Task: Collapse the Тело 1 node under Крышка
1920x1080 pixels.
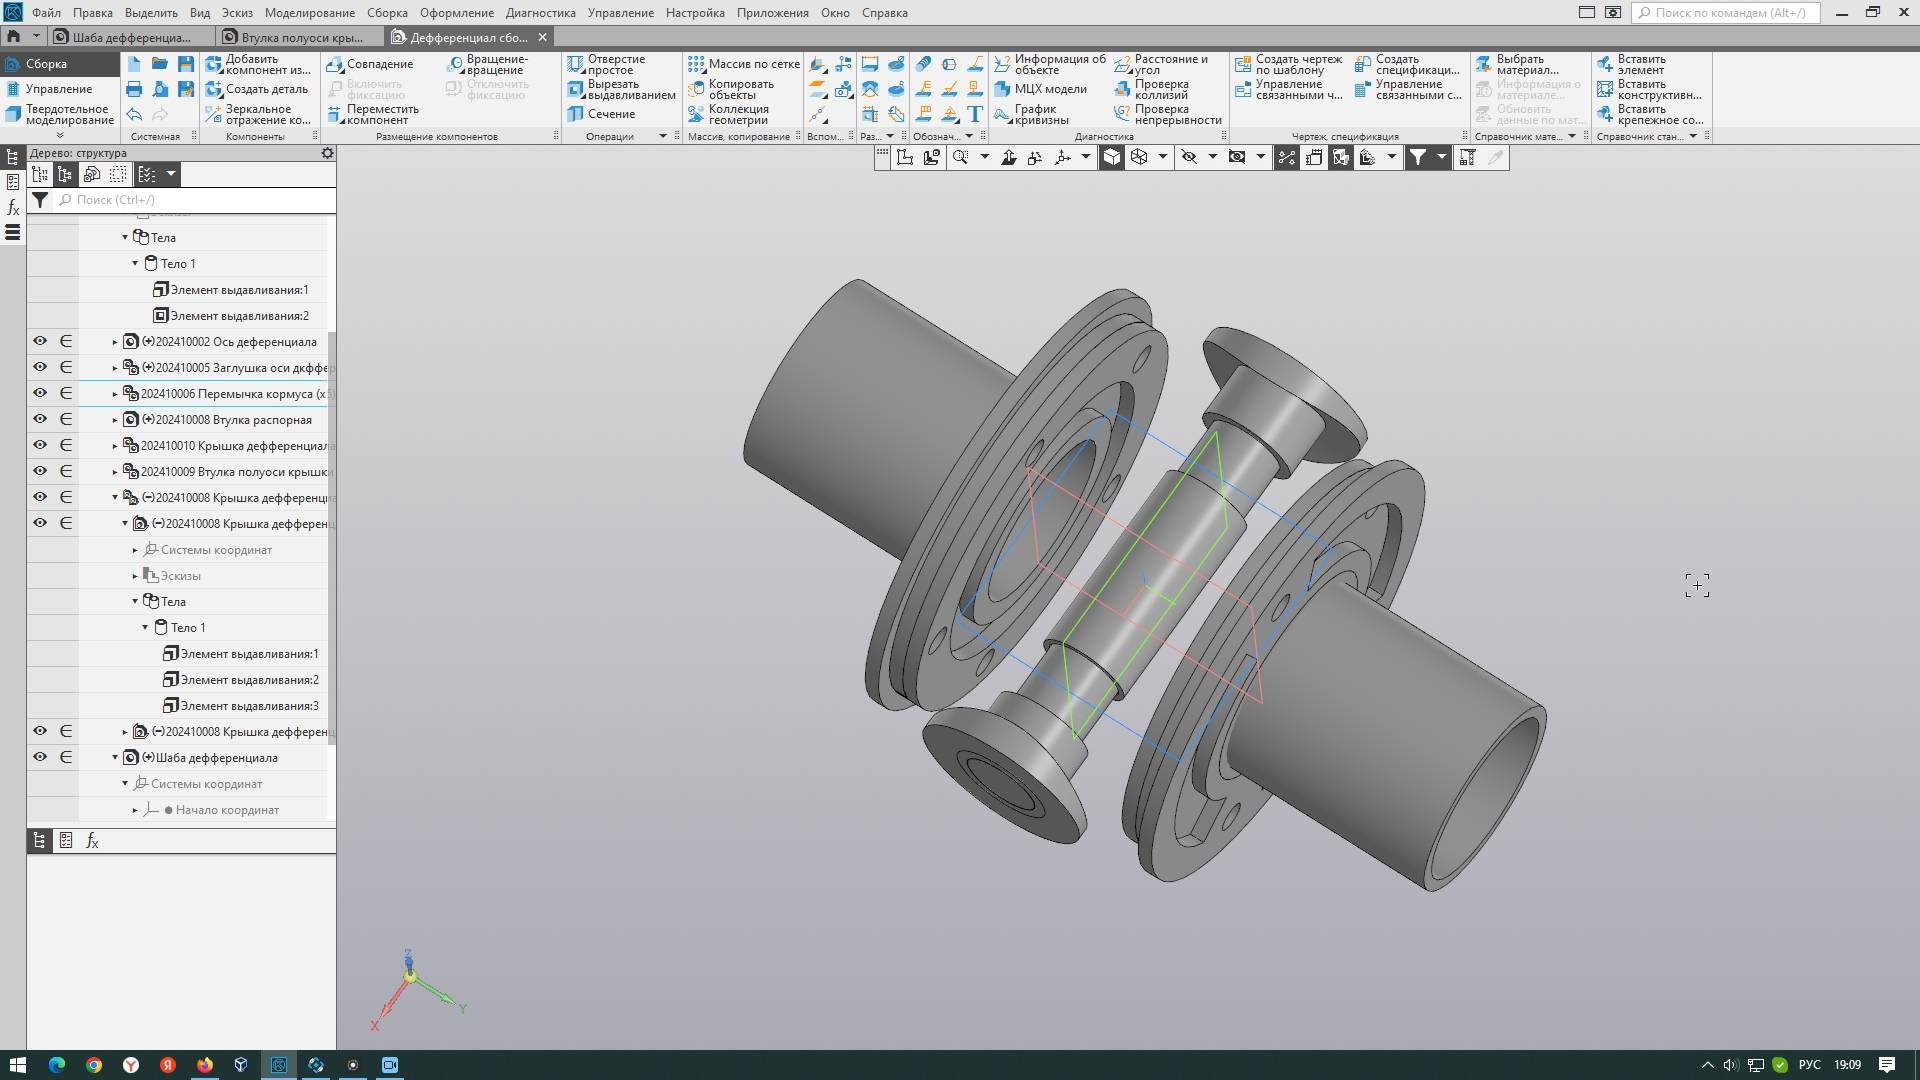Action: tap(145, 628)
